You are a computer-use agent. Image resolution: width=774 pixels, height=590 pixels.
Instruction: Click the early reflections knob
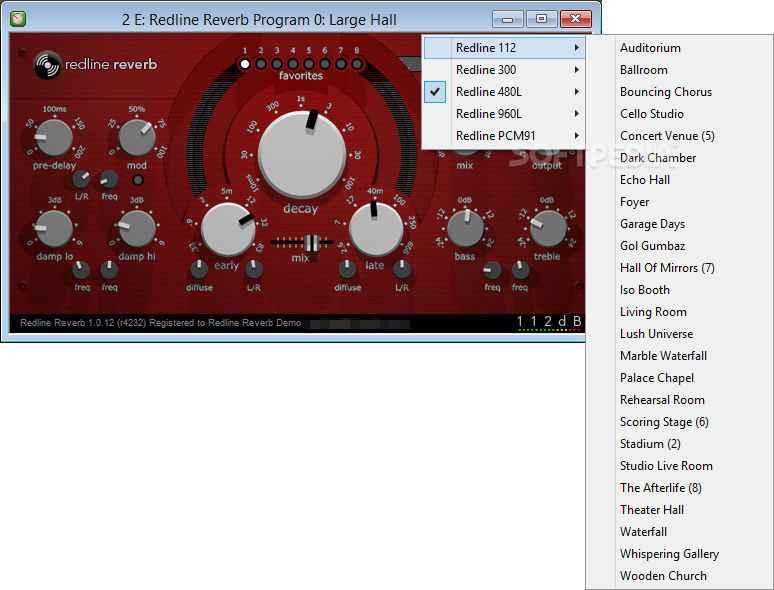[228, 230]
